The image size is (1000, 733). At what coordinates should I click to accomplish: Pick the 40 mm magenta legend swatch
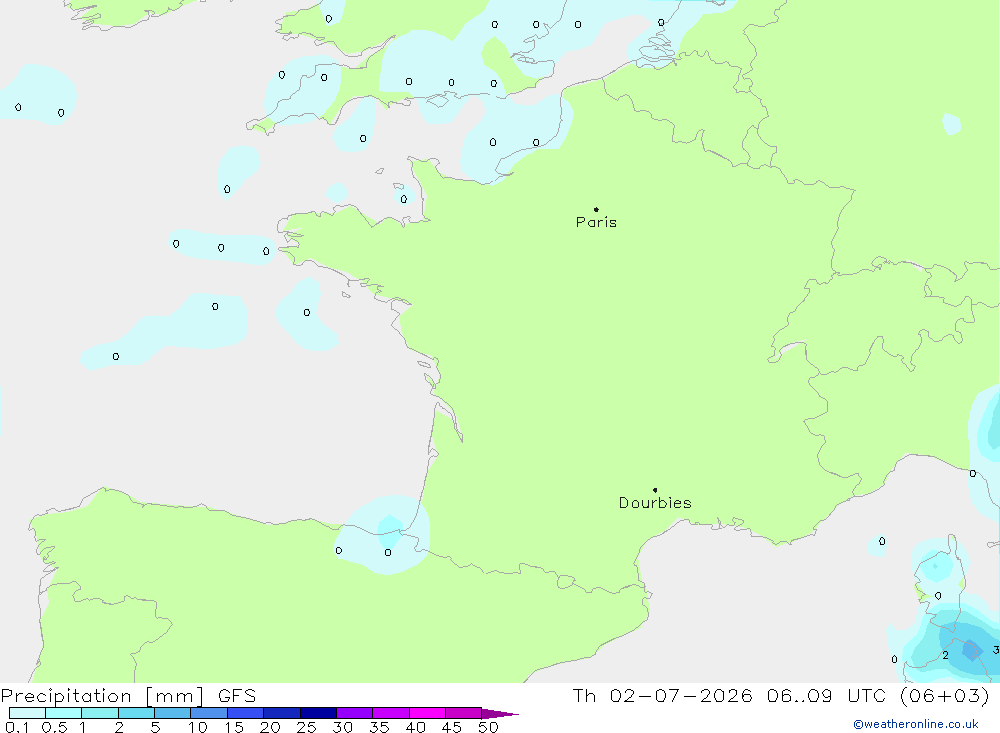427,713
